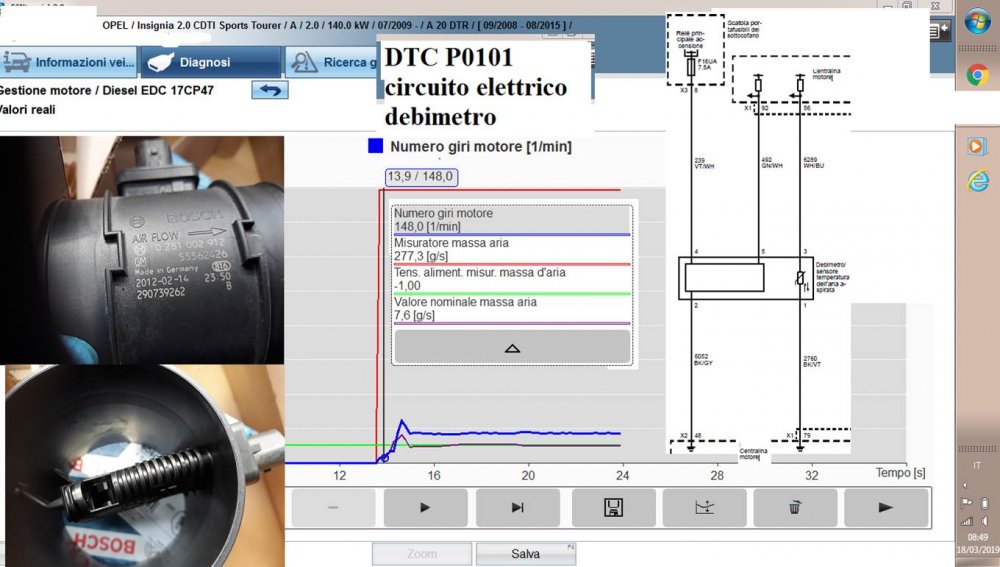Screen dimensions: 1000x567
Task: Click the graph cursor measurement icon
Action: 705,507
